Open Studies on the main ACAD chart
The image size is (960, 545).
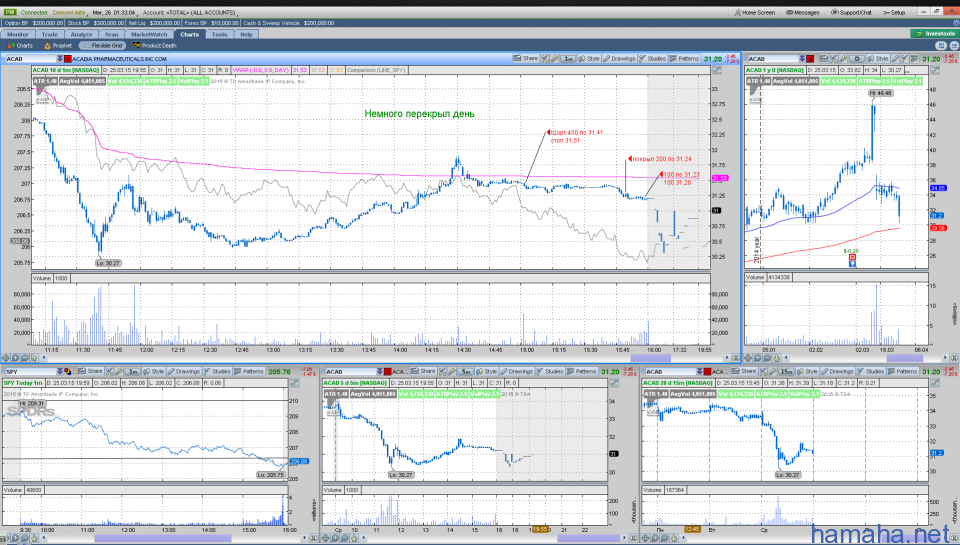tap(652, 58)
